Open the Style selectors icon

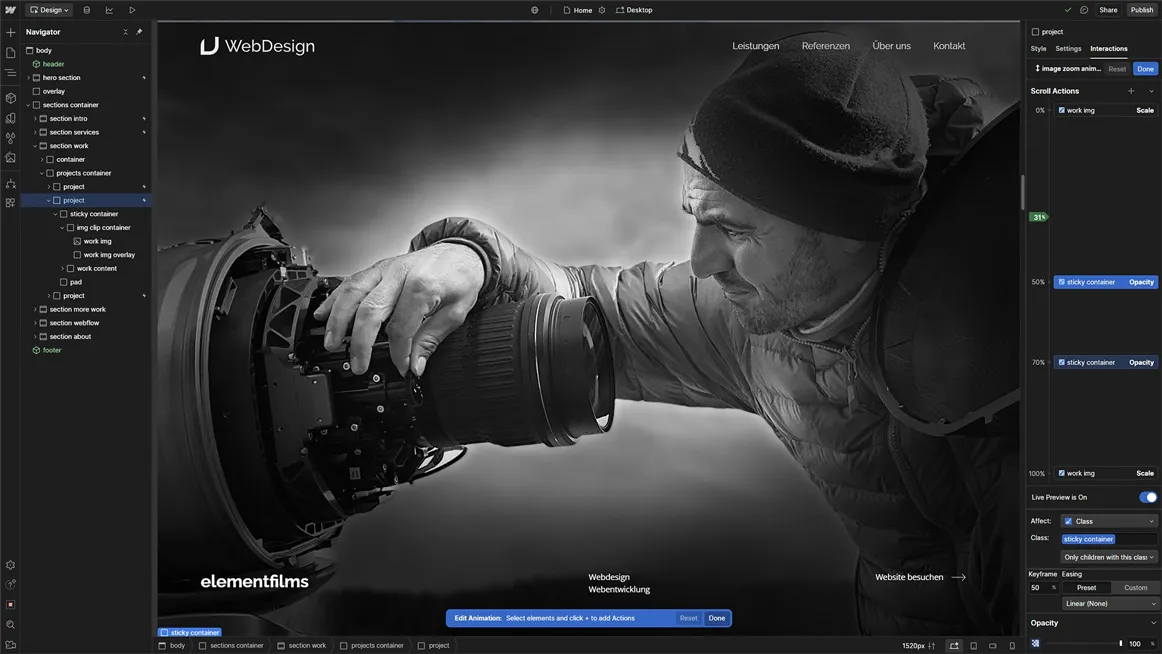(x=10, y=118)
